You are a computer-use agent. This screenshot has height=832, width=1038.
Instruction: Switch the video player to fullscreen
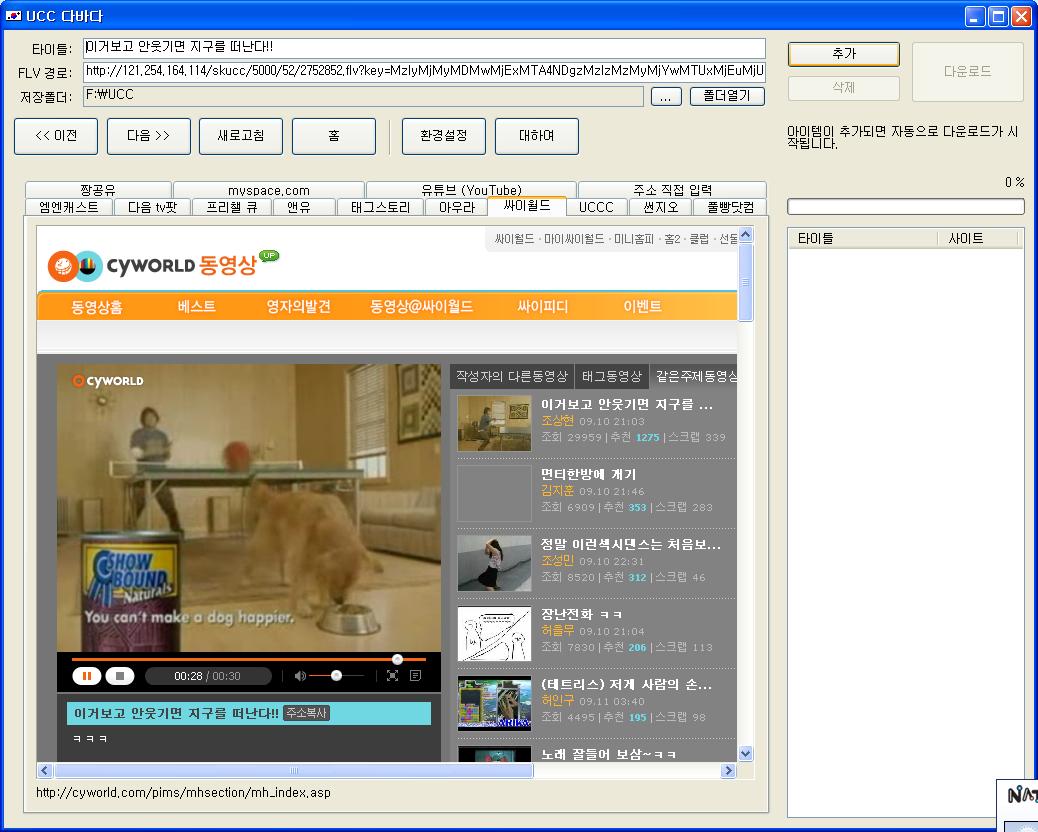point(393,676)
